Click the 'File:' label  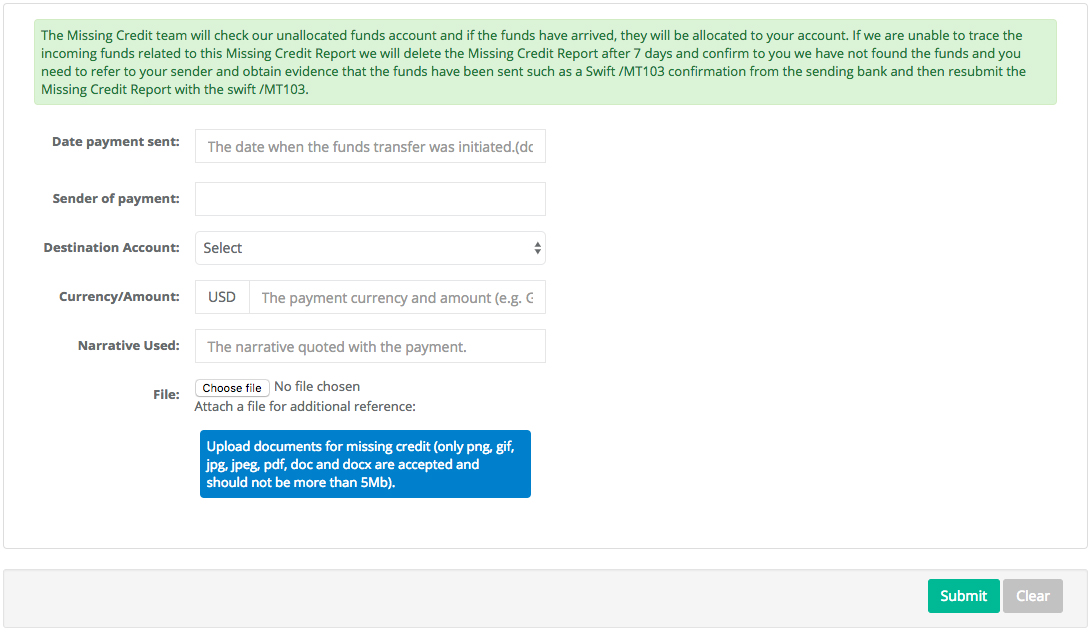point(166,394)
